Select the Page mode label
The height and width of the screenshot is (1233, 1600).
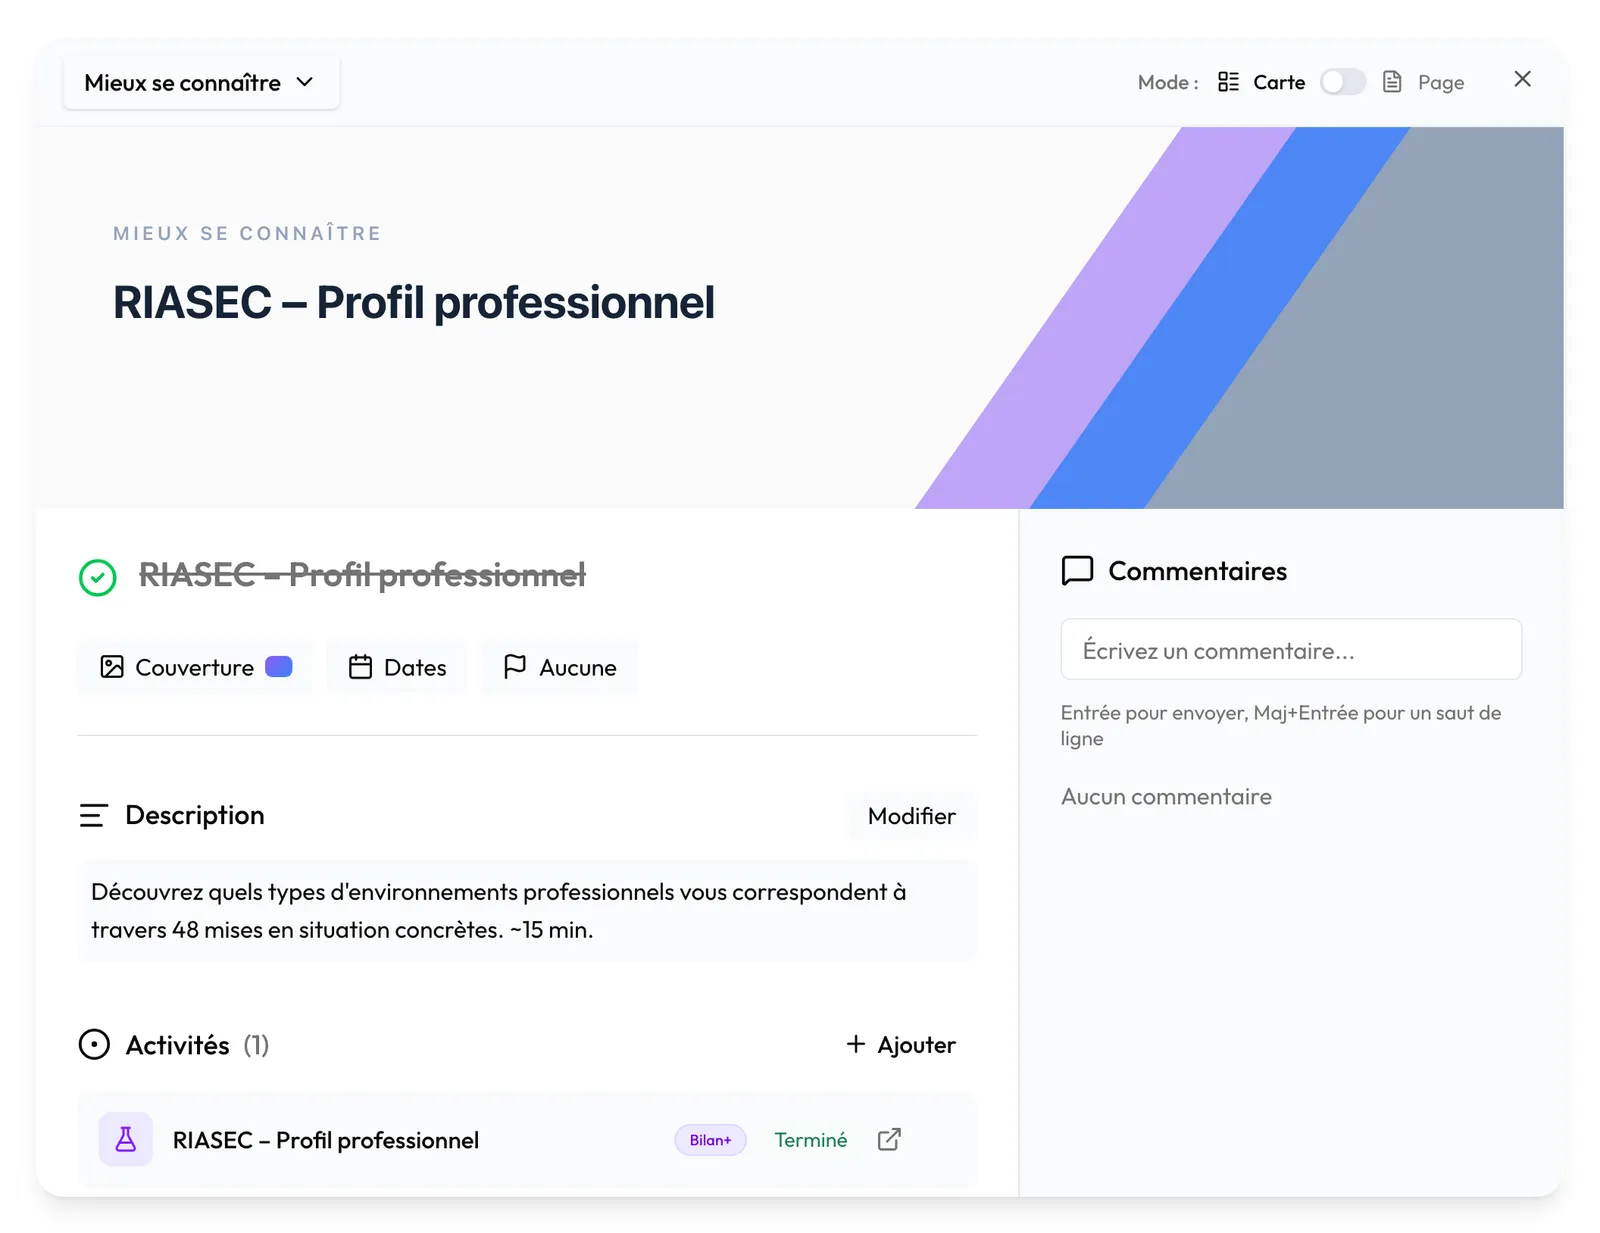tap(1440, 83)
